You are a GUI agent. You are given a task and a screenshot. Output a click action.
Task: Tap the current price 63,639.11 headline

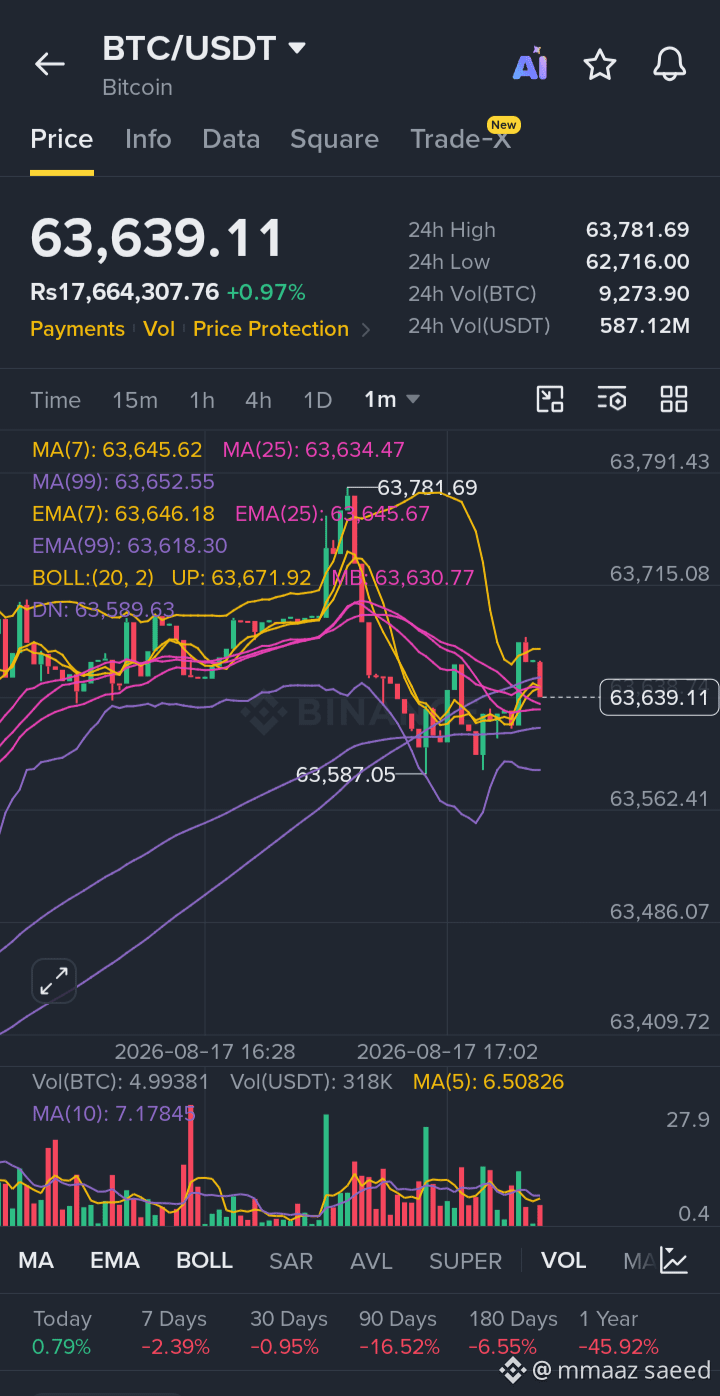click(157, 239)
